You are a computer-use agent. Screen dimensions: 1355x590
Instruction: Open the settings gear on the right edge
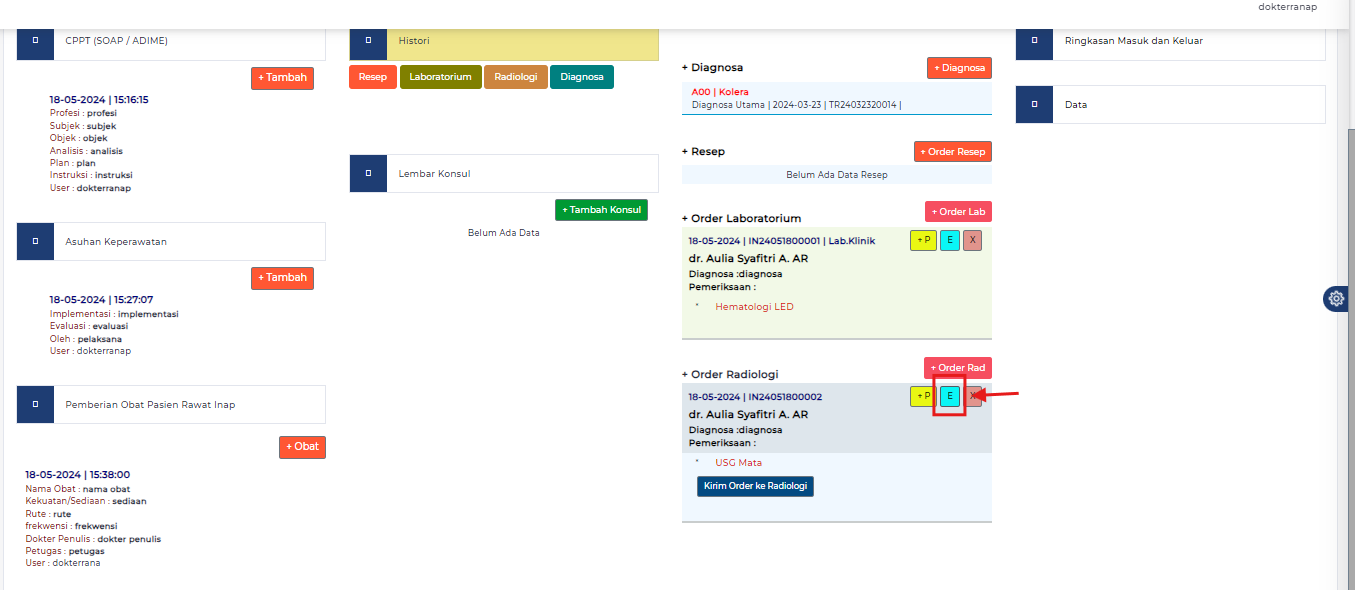pyautogui.click(x=1336, y=298)
